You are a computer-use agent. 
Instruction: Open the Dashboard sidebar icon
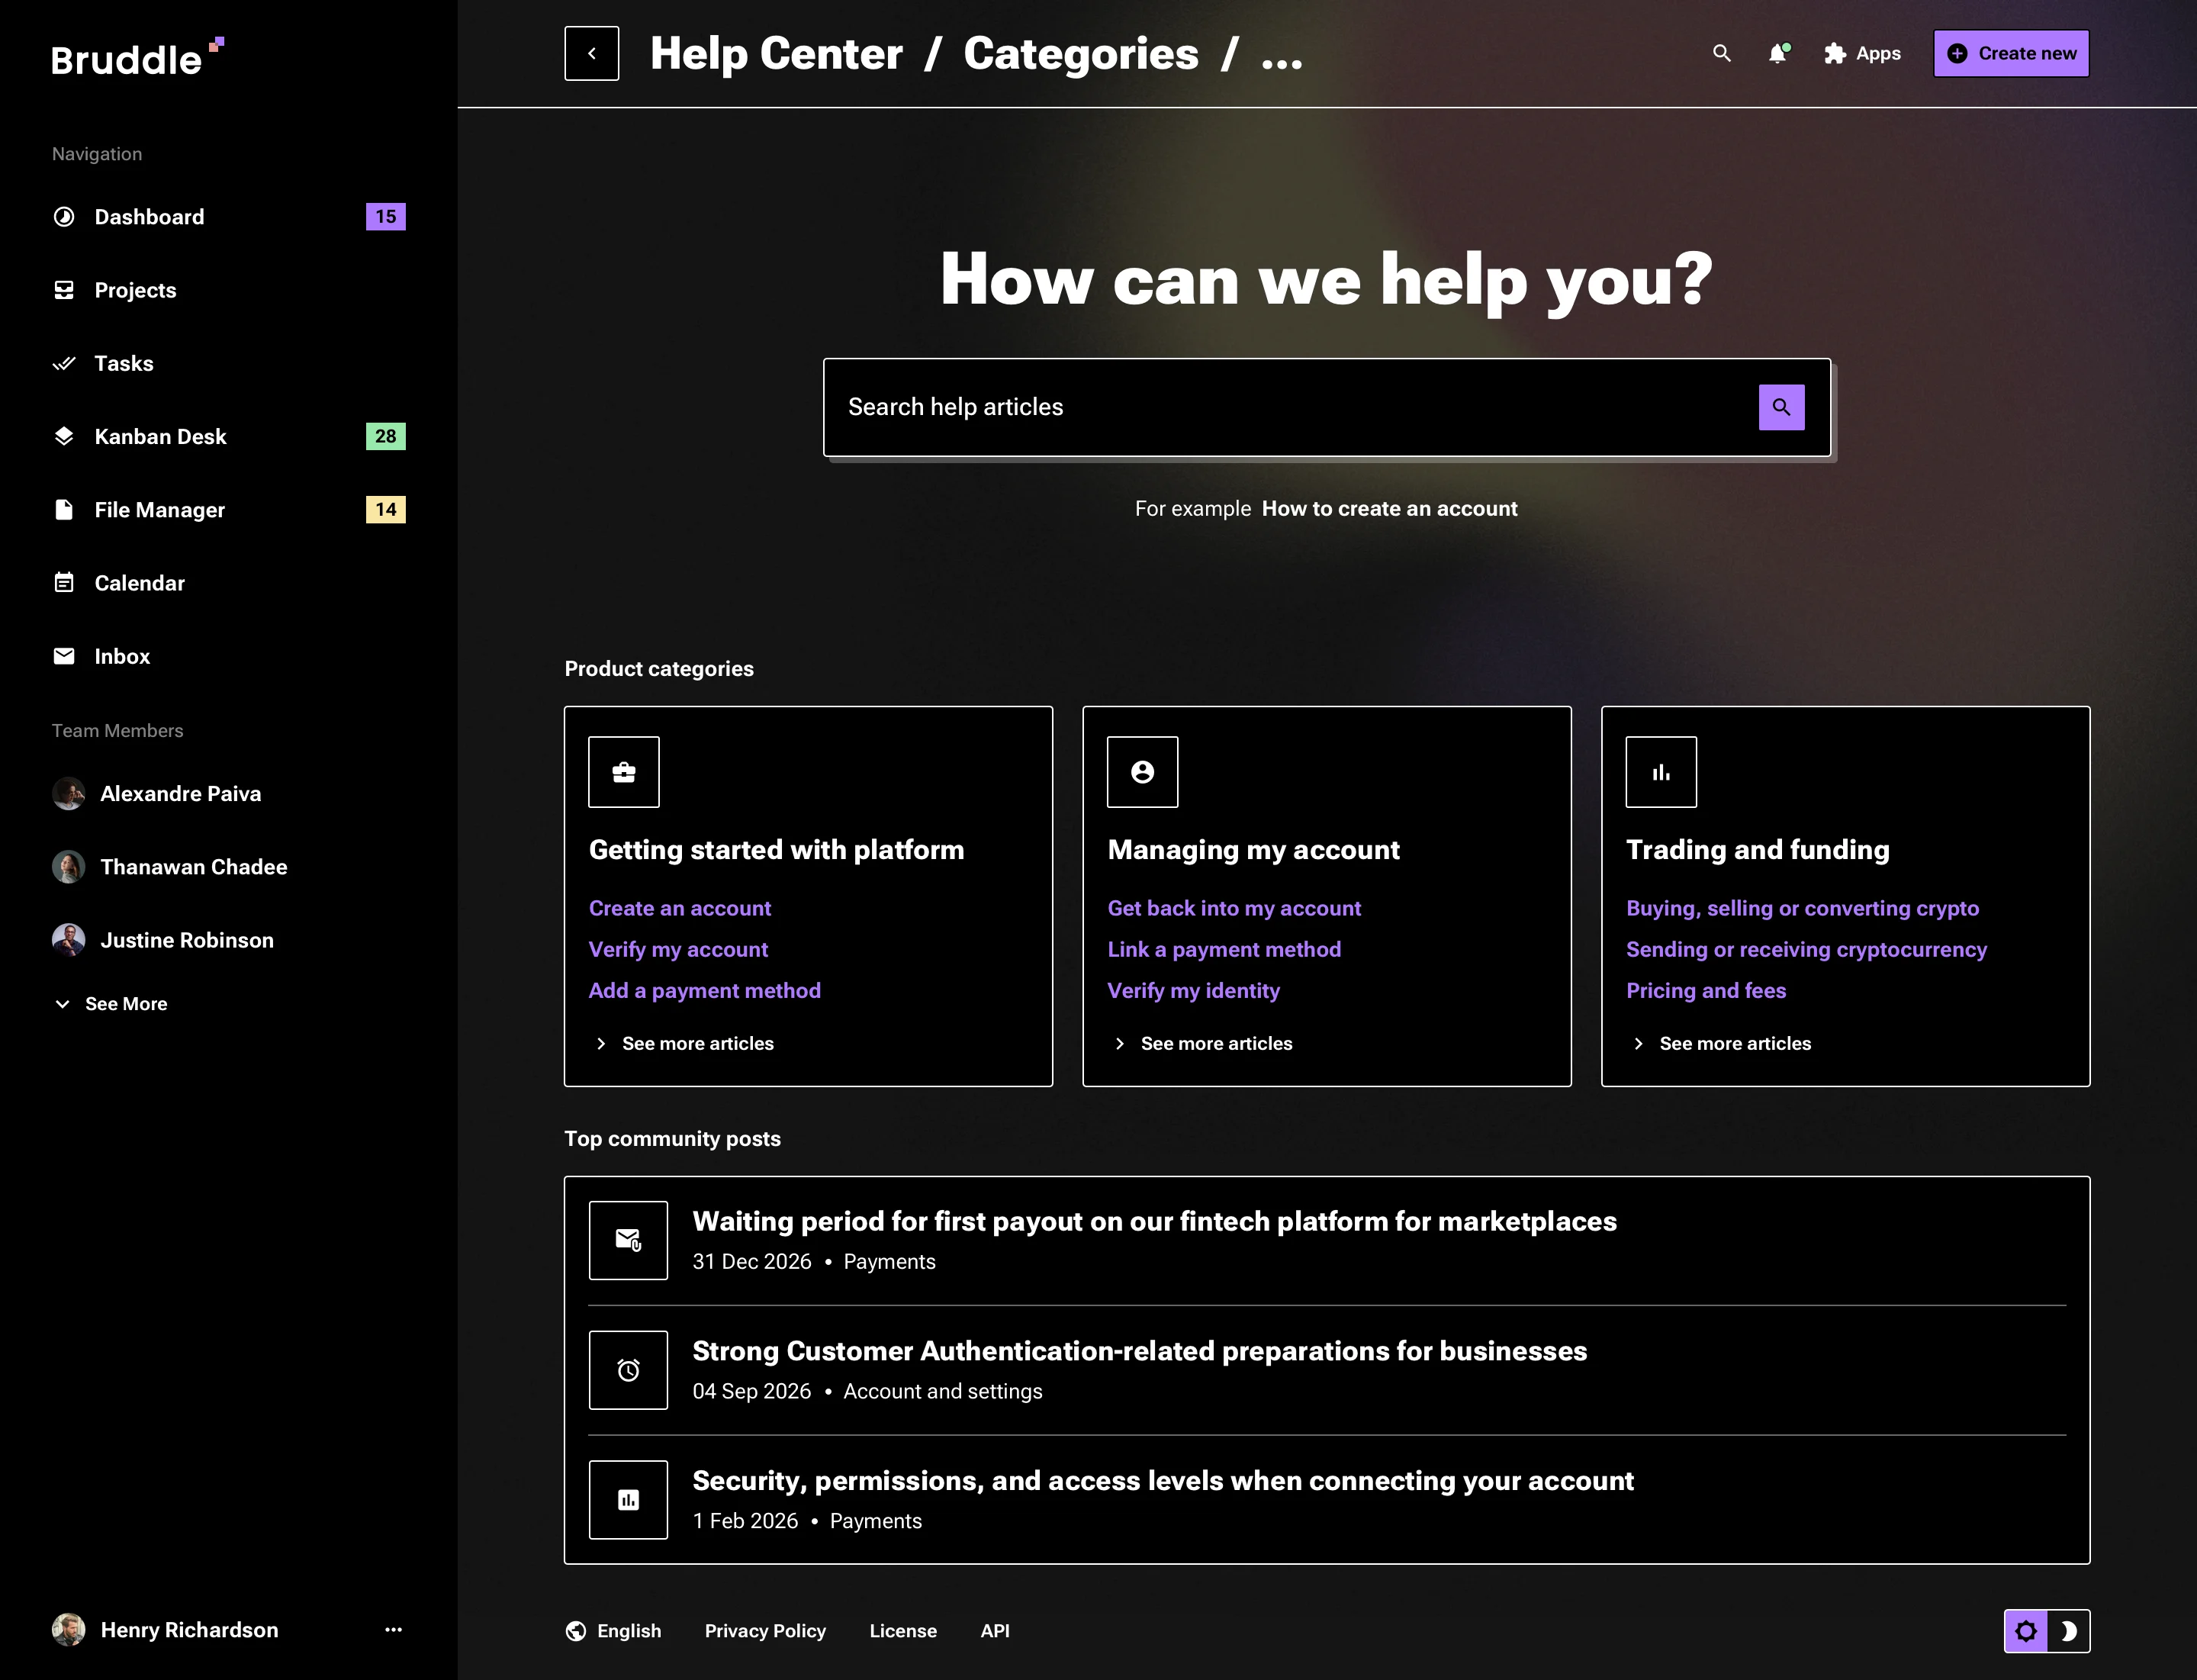click(64, 216)
